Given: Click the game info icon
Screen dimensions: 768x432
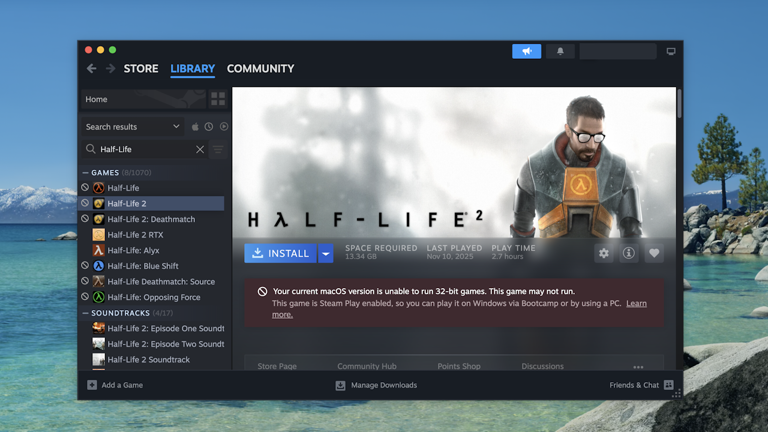Looking at the screenshot, I should point(629,254).
